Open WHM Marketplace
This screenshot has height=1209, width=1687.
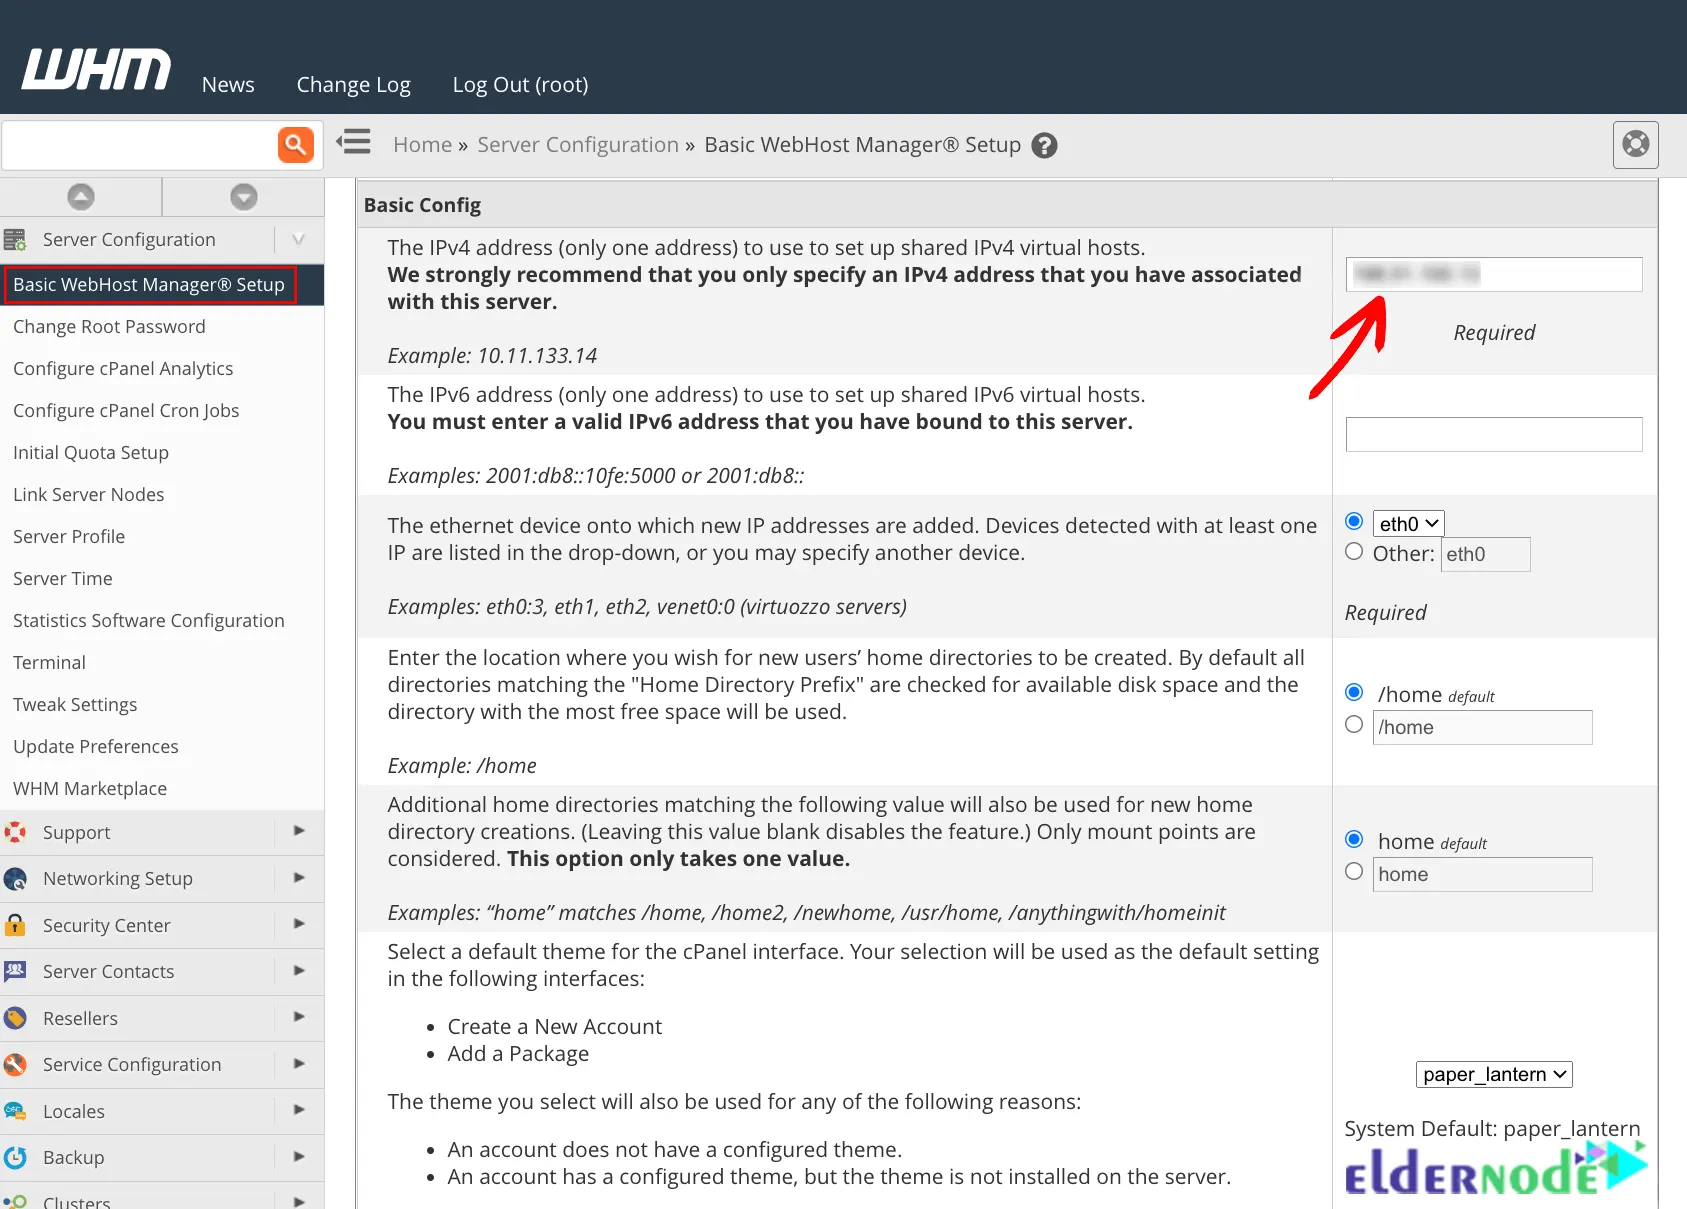coord(90,789)
